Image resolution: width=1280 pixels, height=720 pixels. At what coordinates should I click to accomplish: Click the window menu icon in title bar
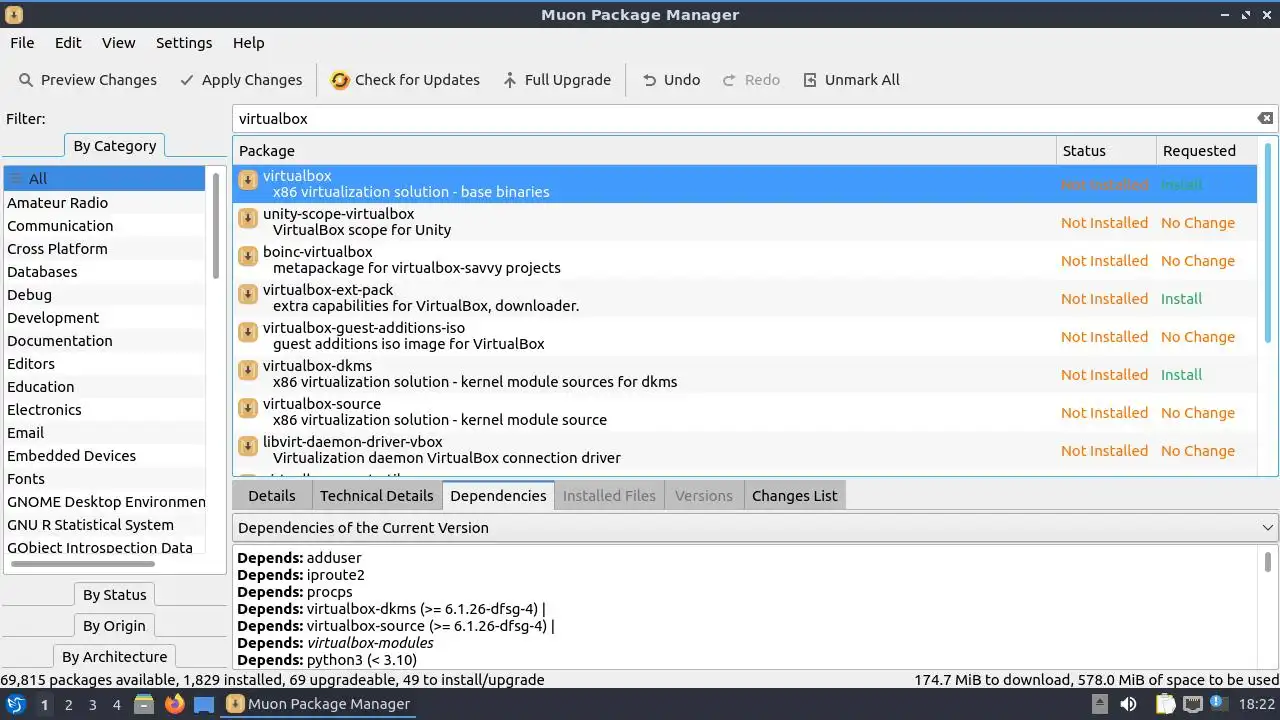pos(14,14)
